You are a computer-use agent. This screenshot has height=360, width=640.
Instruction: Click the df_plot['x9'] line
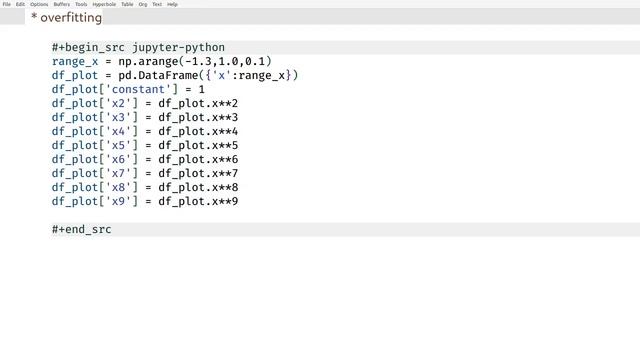click(144, 202)
